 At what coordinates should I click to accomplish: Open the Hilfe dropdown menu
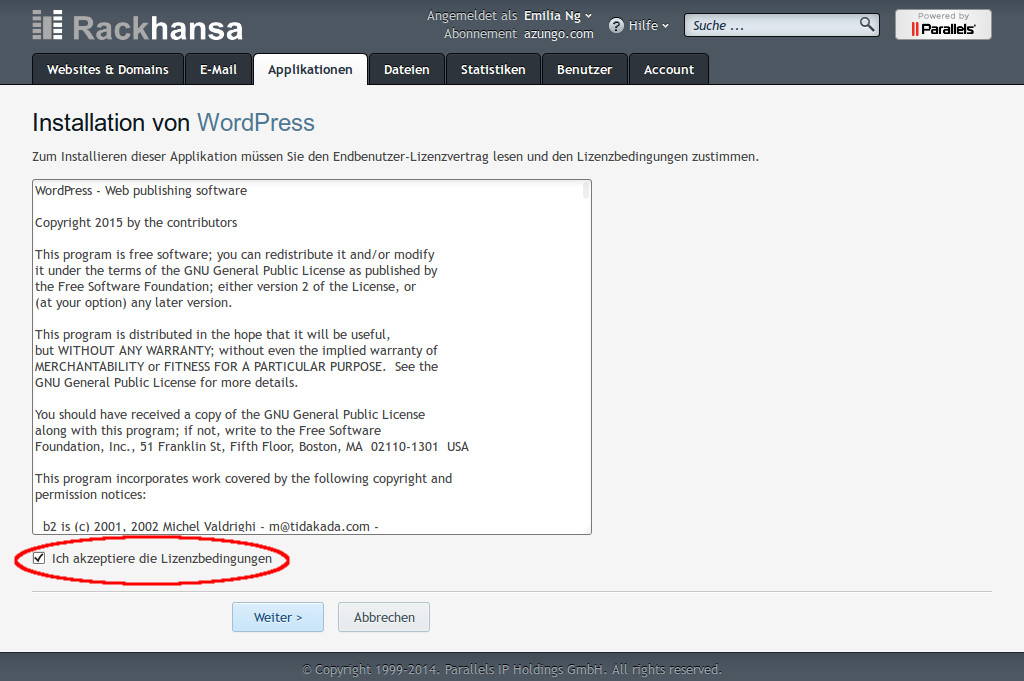pos(648,25)
